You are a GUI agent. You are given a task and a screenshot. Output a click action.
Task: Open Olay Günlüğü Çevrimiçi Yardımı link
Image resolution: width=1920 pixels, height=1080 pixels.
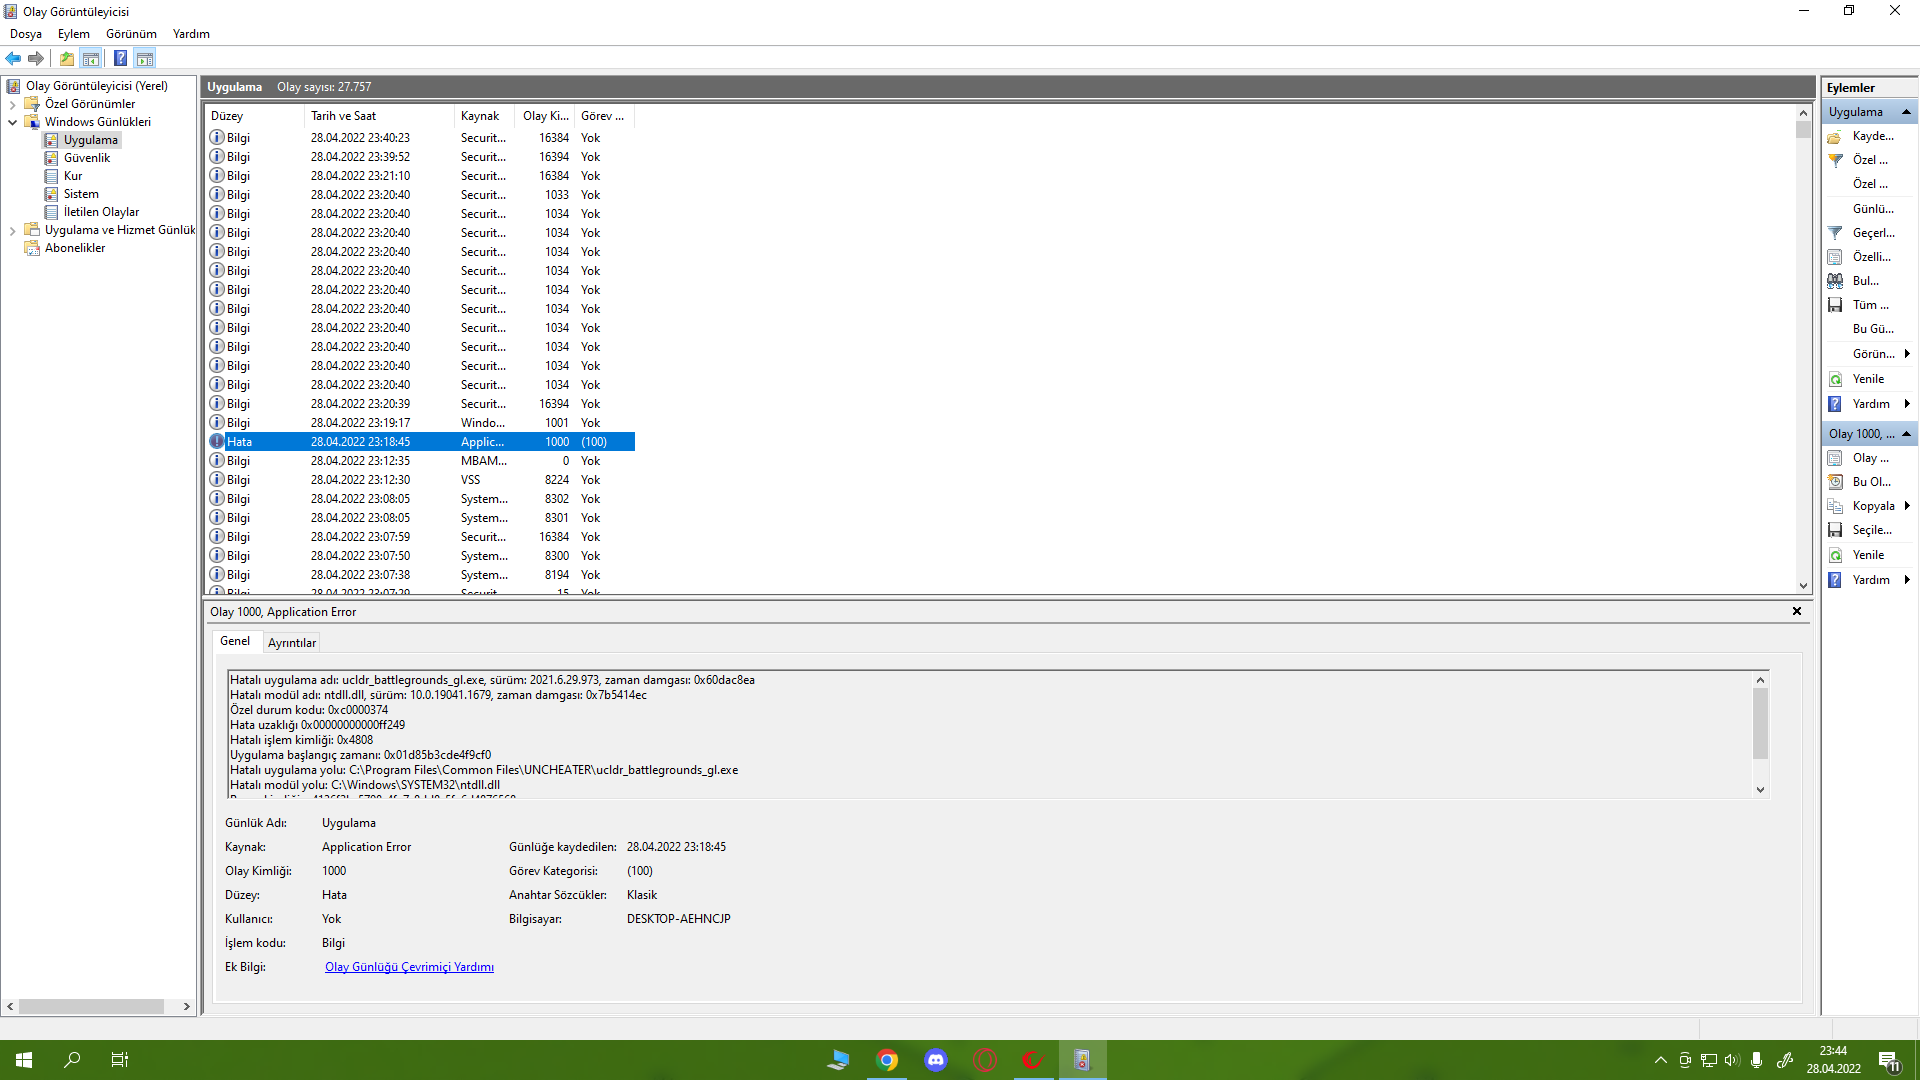pyautogui.click(x=409, y=967)
